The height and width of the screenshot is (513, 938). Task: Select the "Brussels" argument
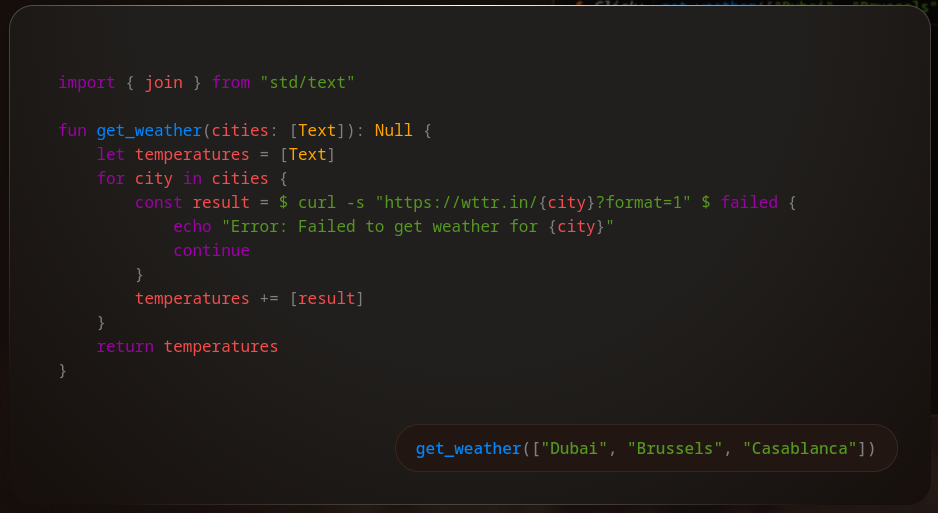click(675, 448)
